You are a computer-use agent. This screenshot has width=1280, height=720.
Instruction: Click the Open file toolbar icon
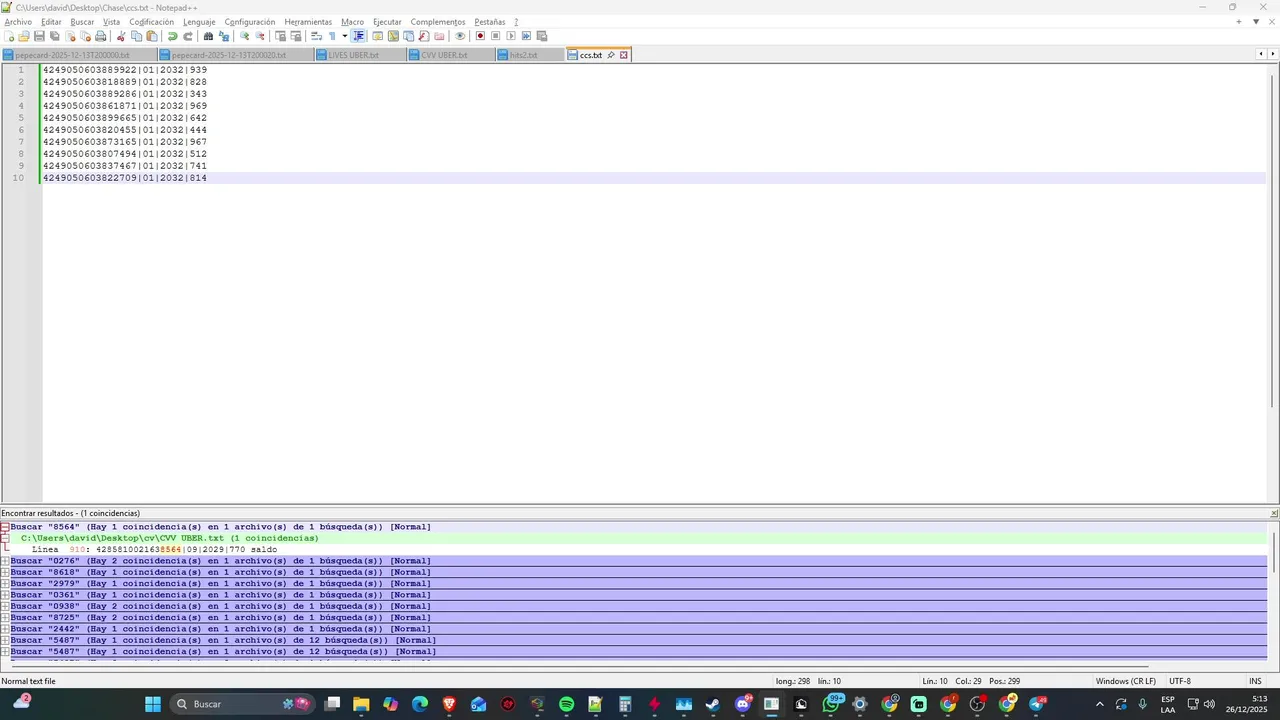pos(23,36)
